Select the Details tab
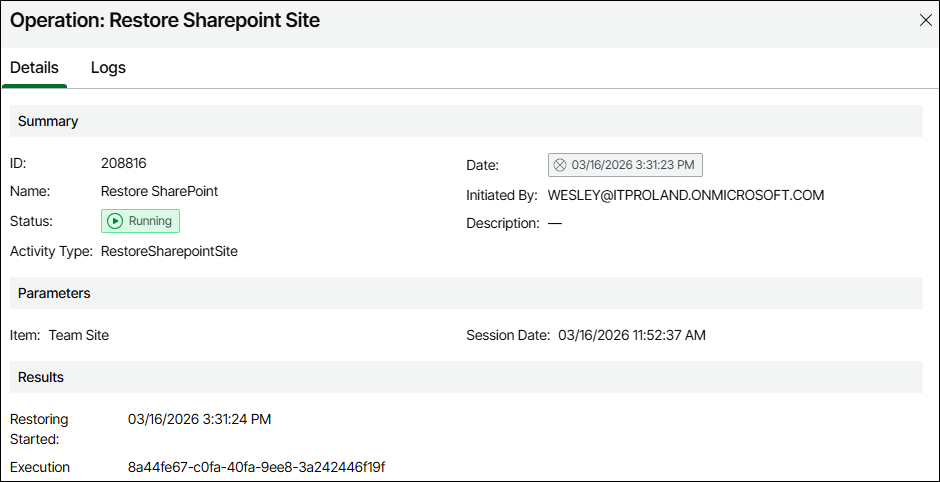This screenshot has width=940, height=482. (34, 68)
